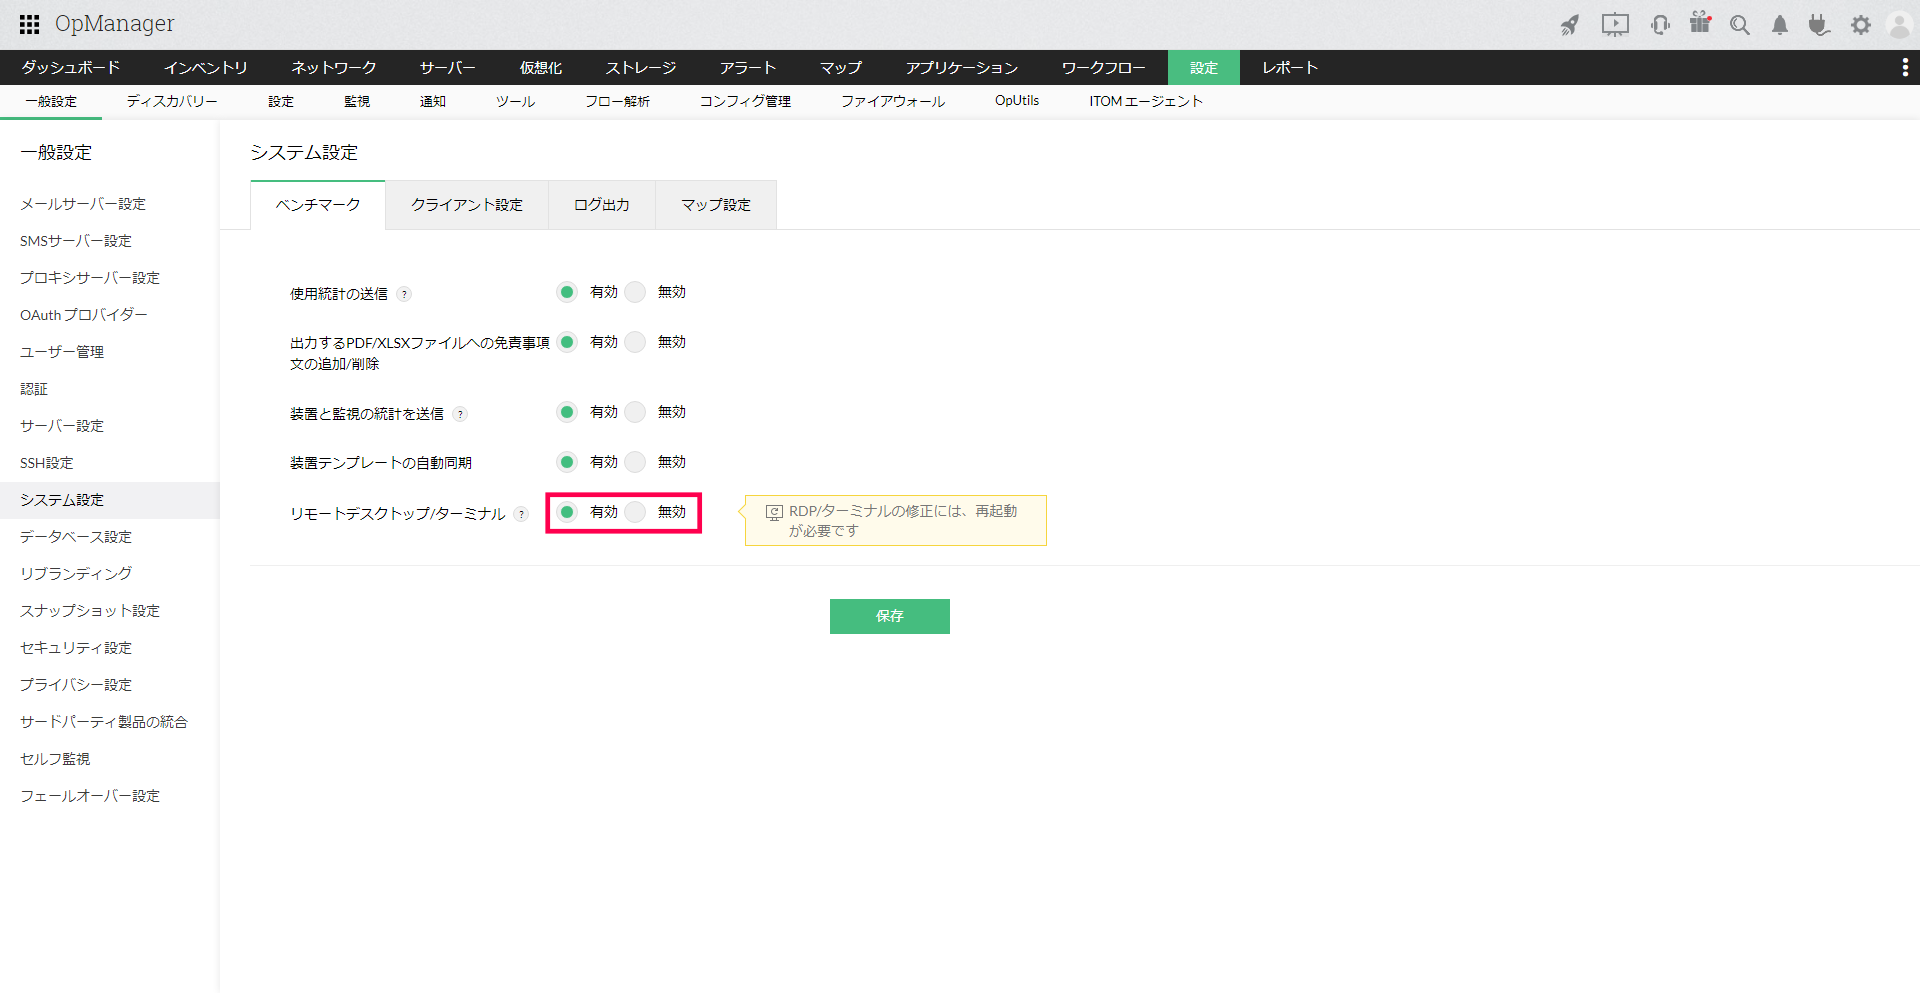Open プライバシー設定 in the sidebar
The image size is (1920, 993).
tap(76, 685)
